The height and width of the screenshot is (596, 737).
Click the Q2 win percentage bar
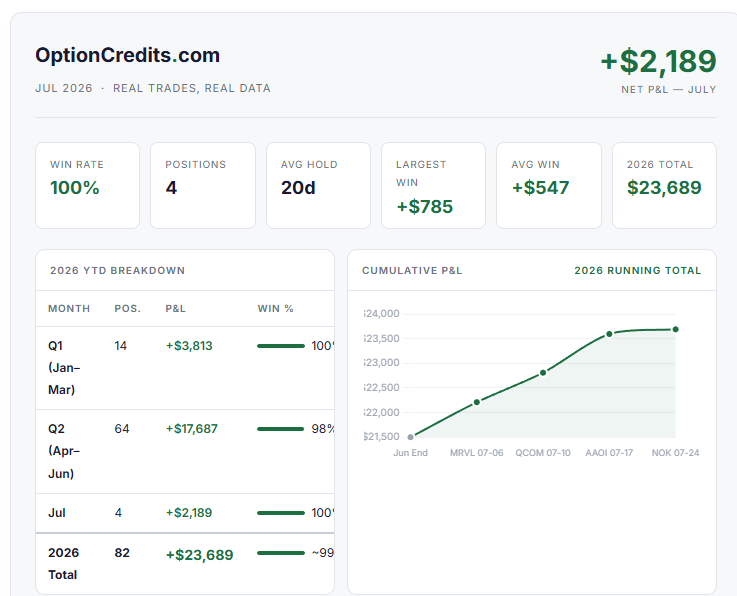click(281, 429)
